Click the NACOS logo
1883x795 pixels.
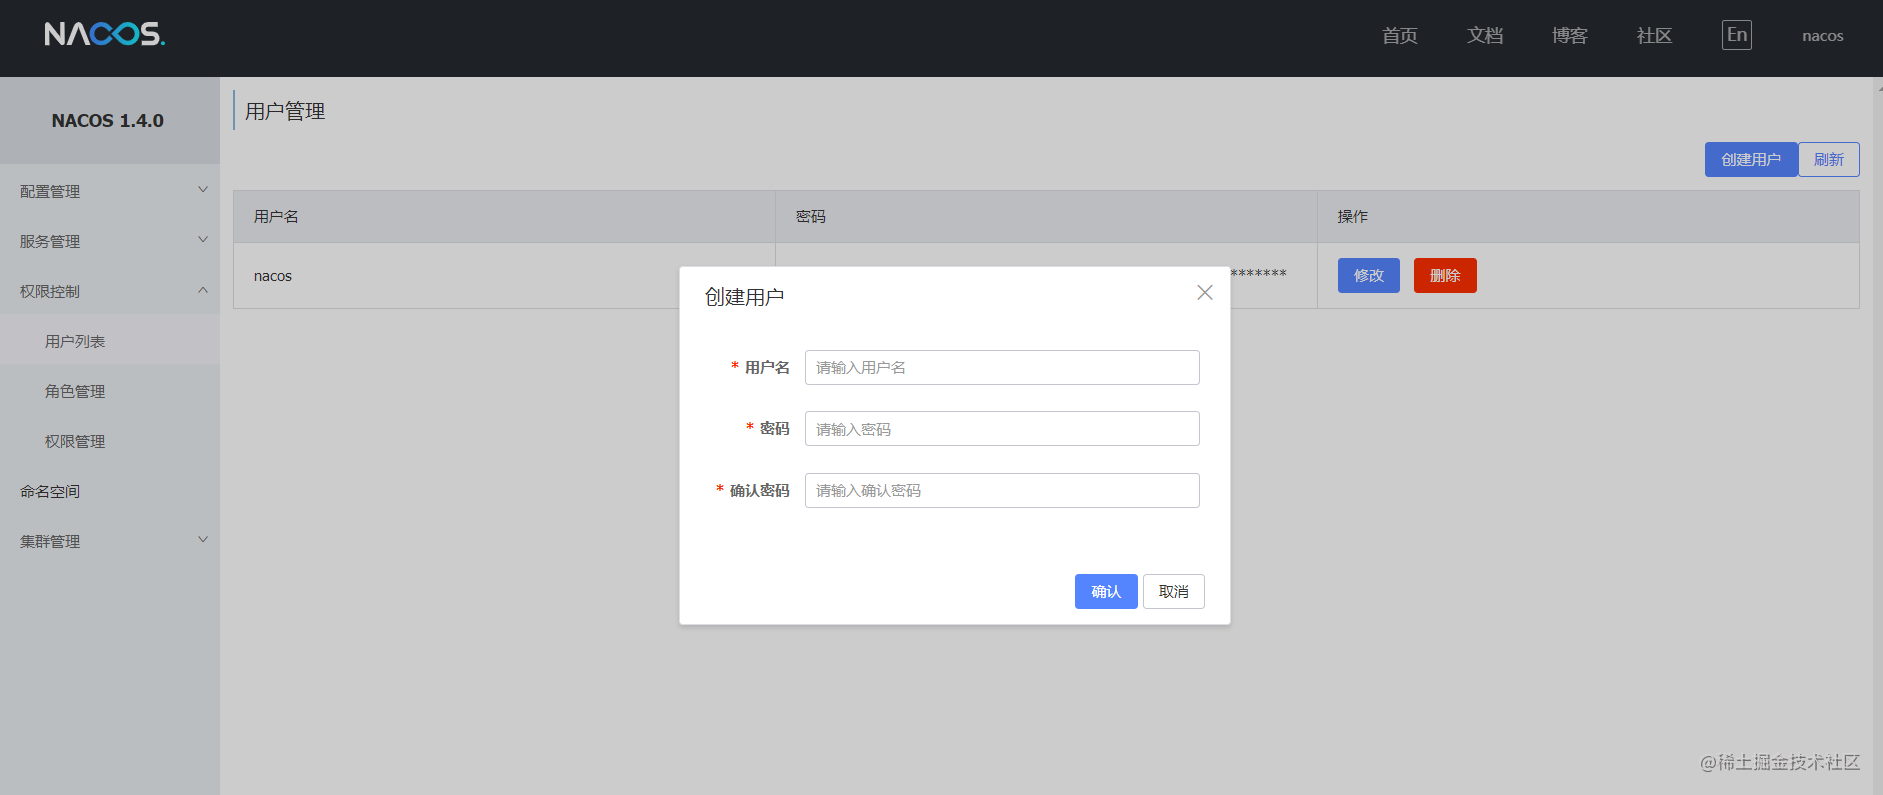click(x=105, y=34)
